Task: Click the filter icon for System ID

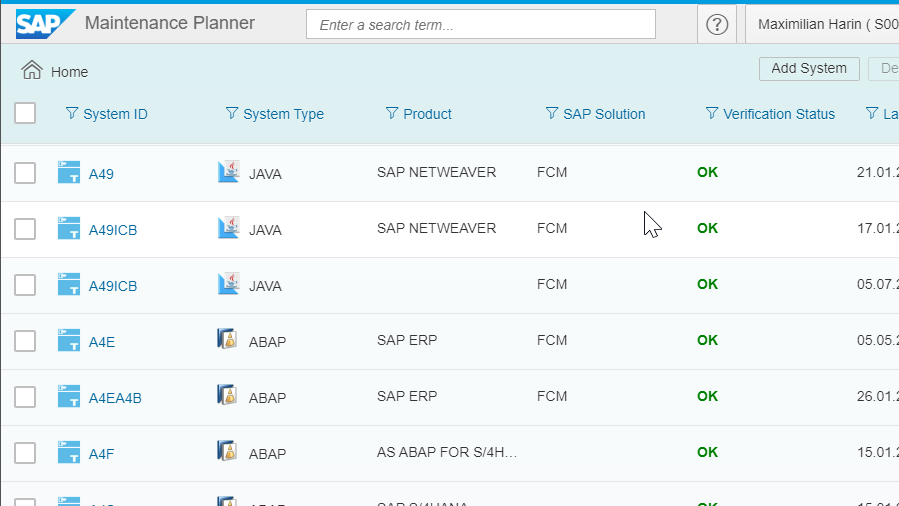Action: click(72, 113)
